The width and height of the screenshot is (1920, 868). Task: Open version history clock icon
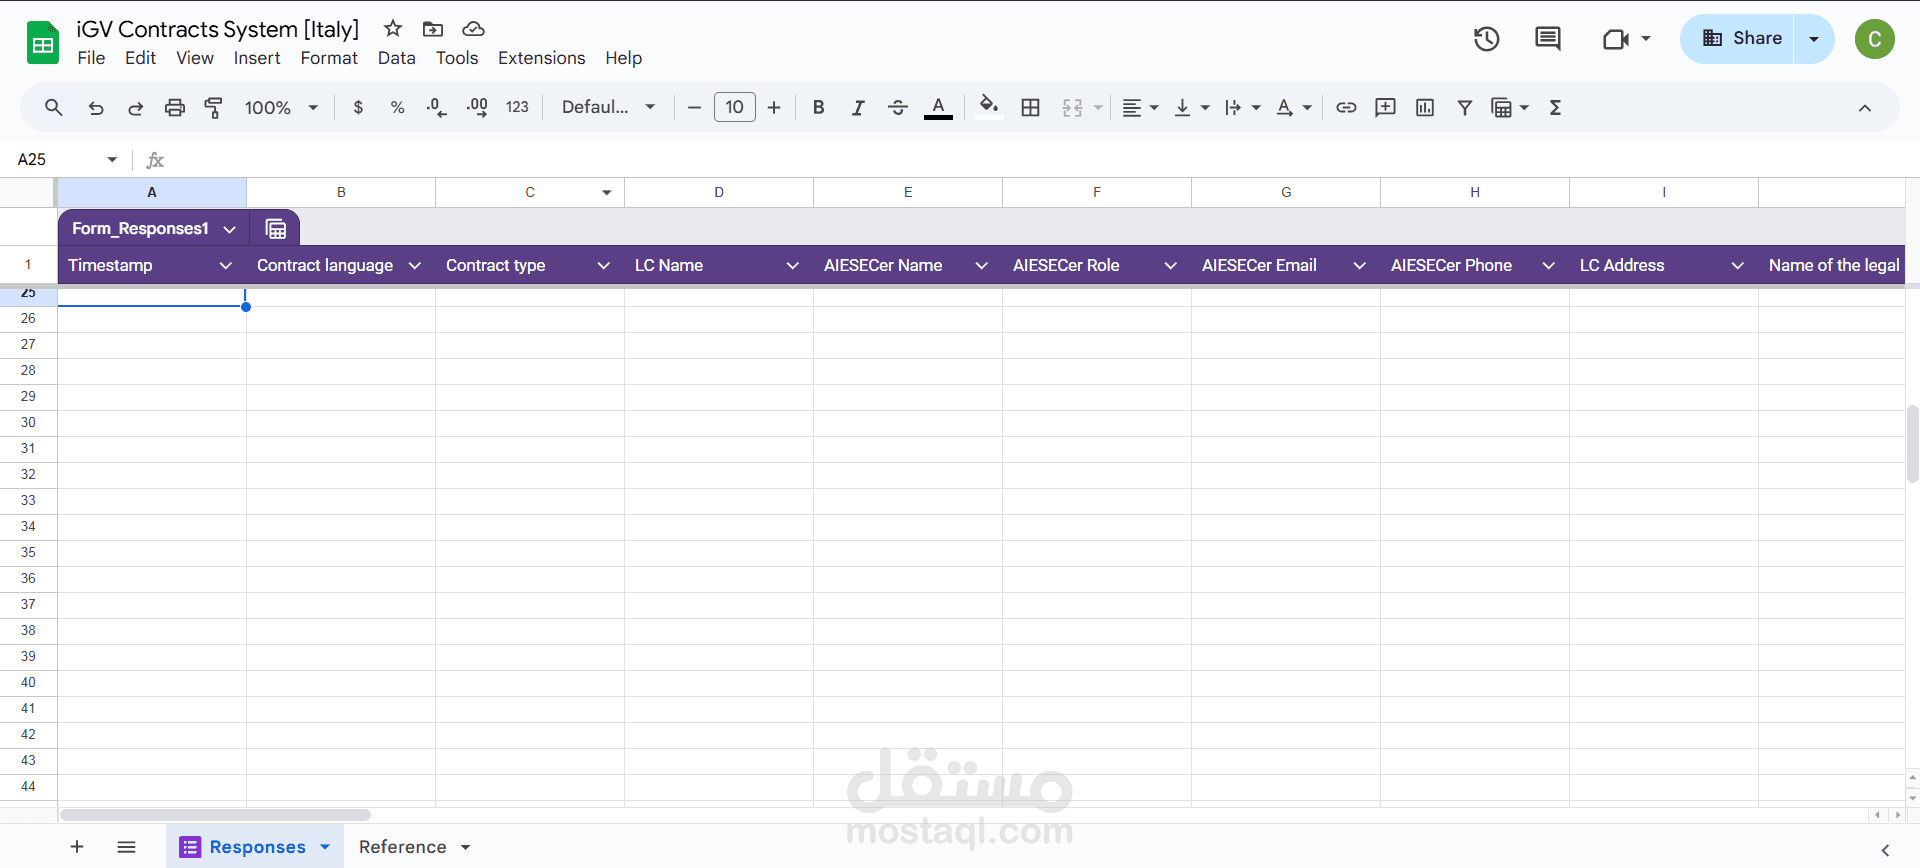coord(1487,39)
